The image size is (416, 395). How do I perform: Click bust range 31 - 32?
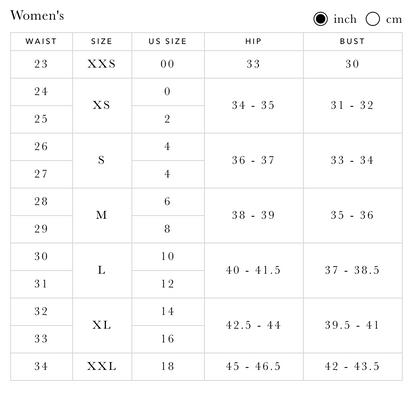click(353, 106)
